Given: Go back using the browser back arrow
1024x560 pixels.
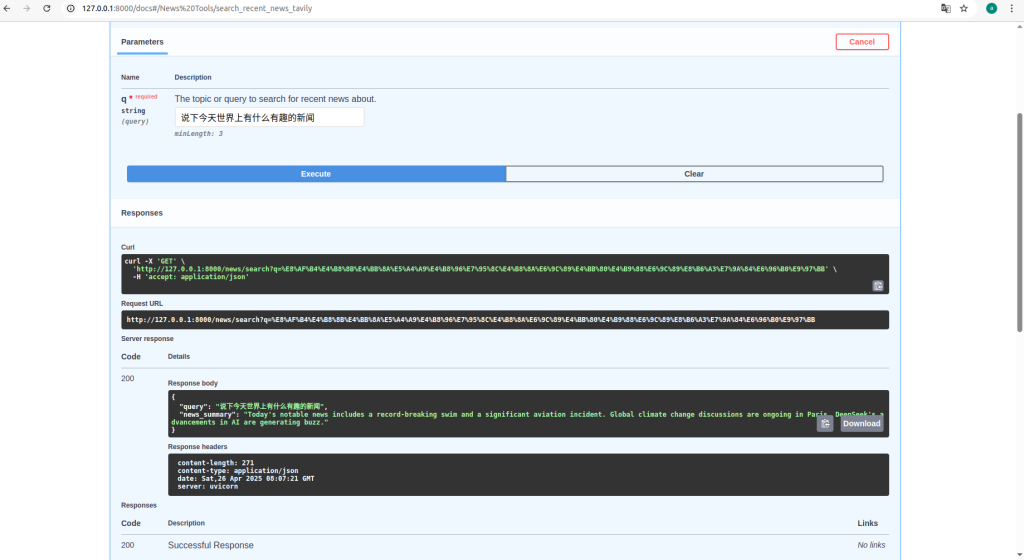Looking at the screenshot, I should click(7, 8).
